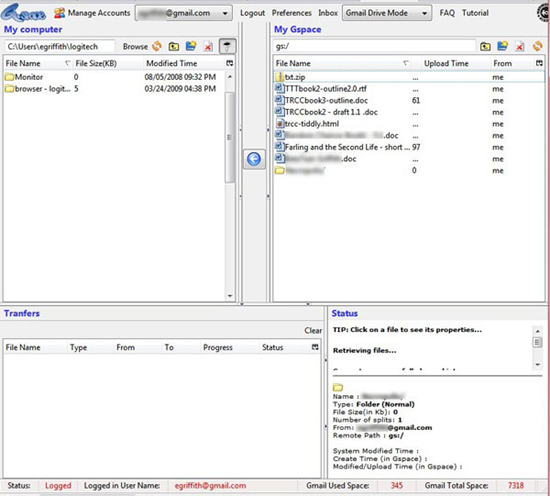Select TTTbook2-outline2.0.rtf file name
The width and height of the screenshot is (550, 496).
pyautogui.click(x=326, y=89)
